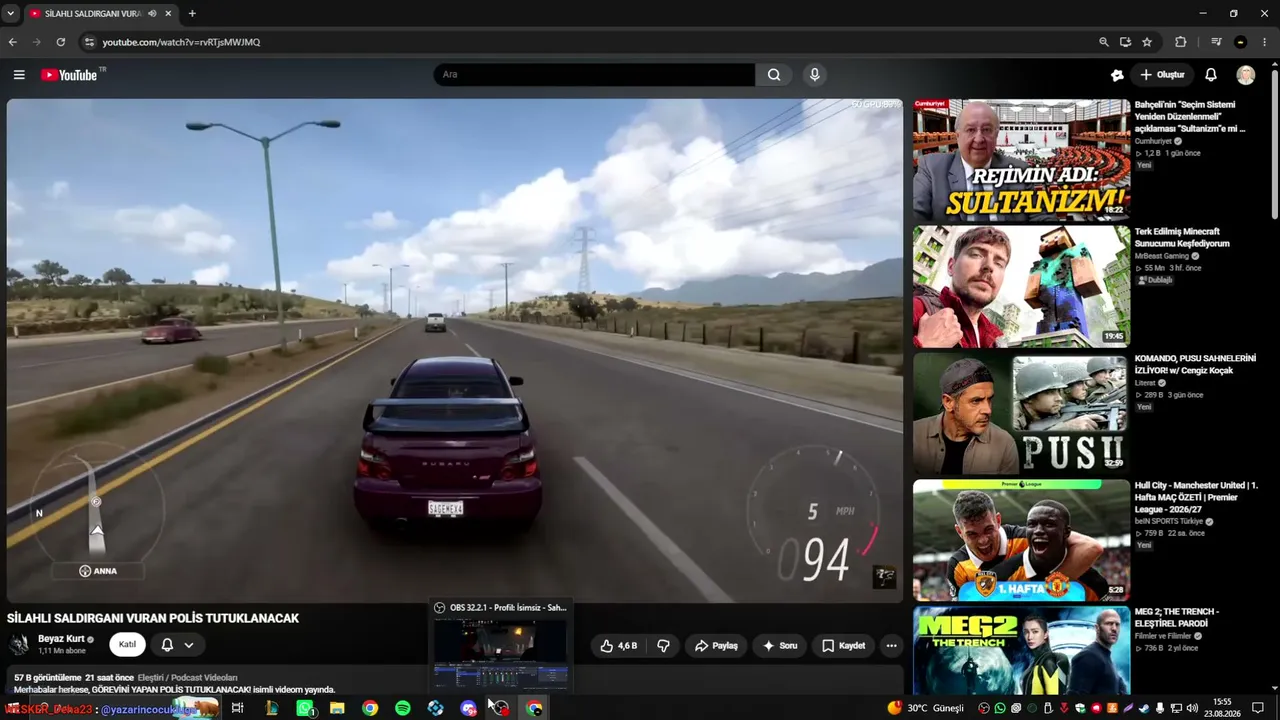Open Chrome zoom magnifier in address bar
The height and width of the screenshot is (720, 1280).
[1104, 42]
